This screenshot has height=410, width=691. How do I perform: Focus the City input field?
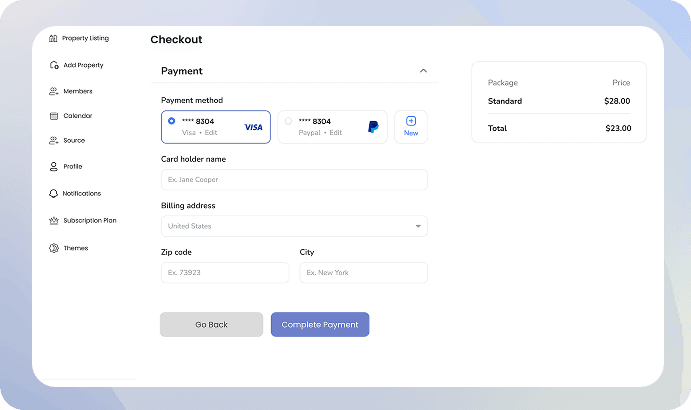pos(364,273)
